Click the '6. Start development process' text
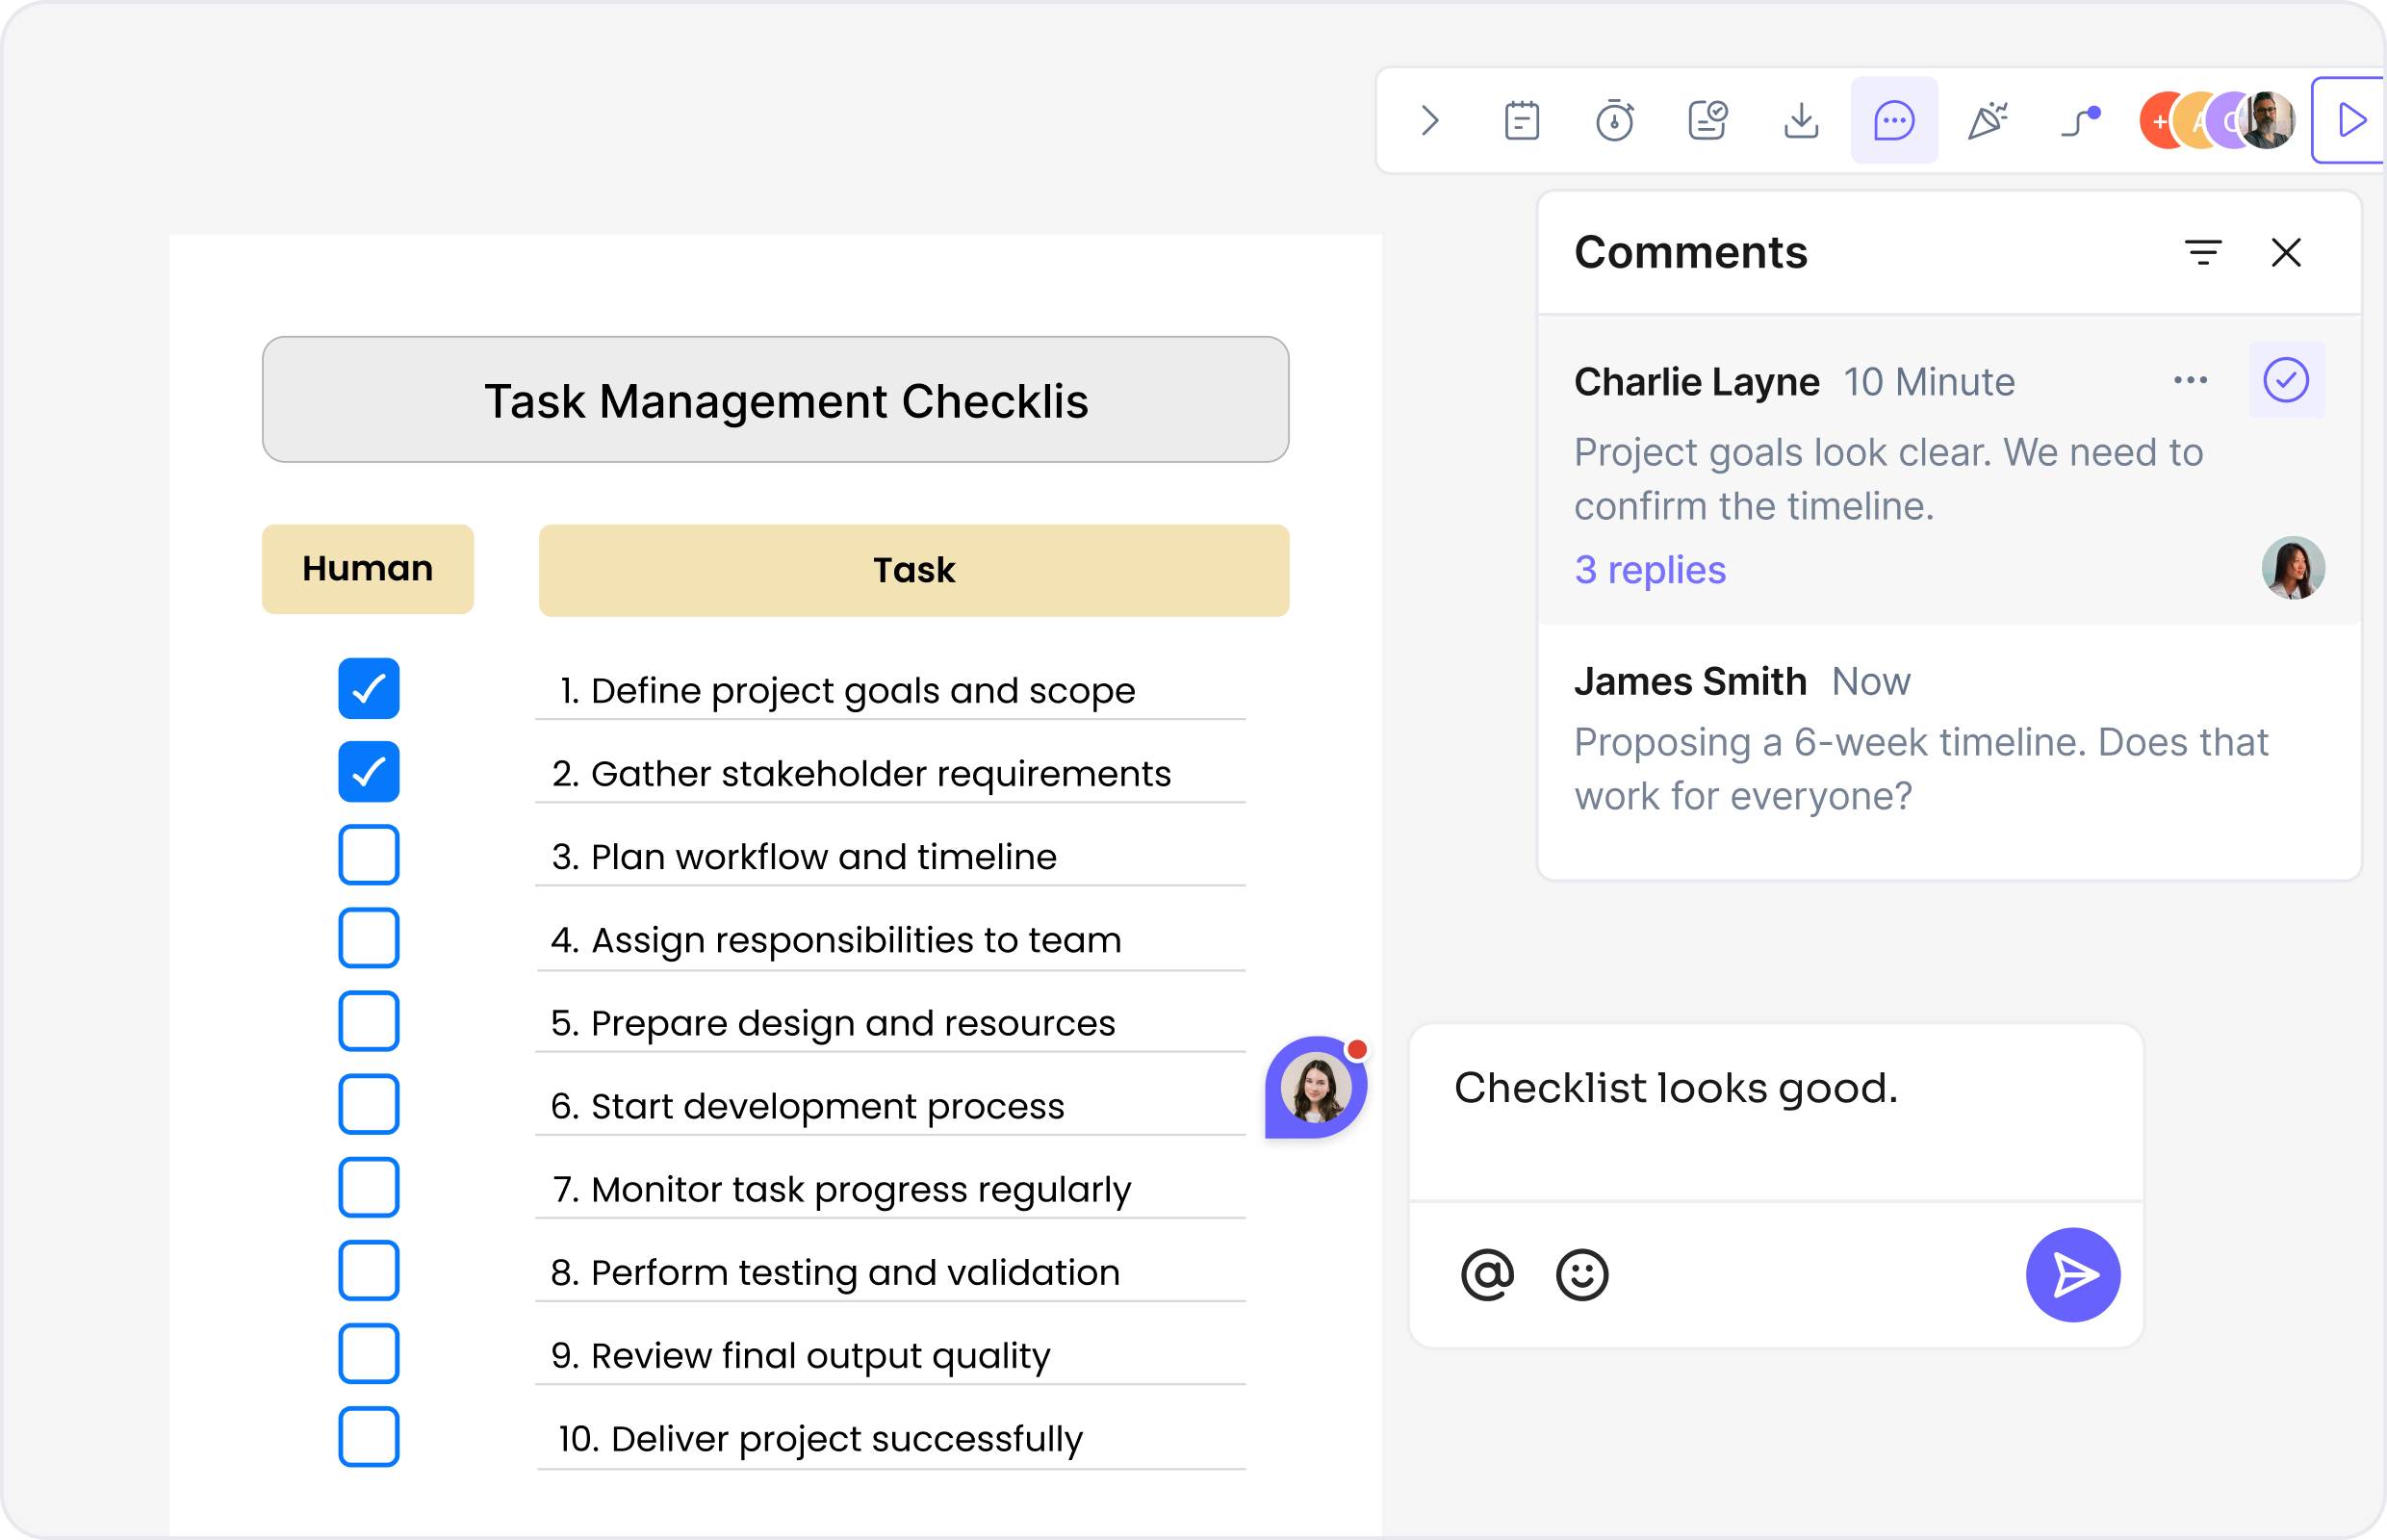The height and width of the screenshot is (1540, 2387). (x=807, y=1106)
